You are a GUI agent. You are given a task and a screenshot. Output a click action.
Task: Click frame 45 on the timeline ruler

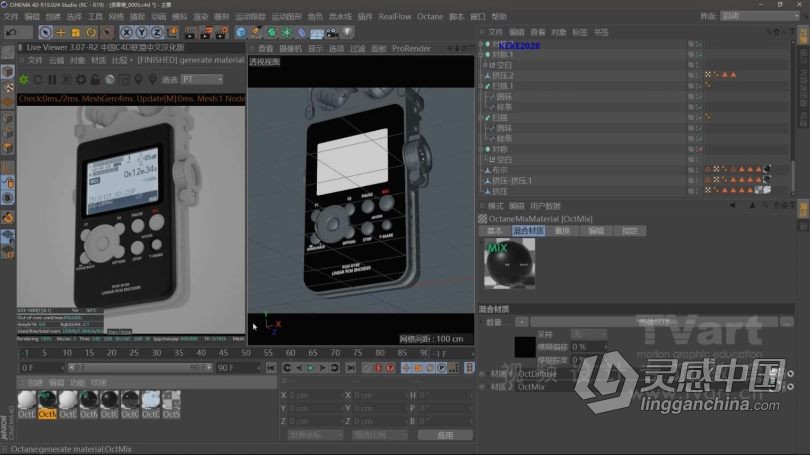point(223,353)
